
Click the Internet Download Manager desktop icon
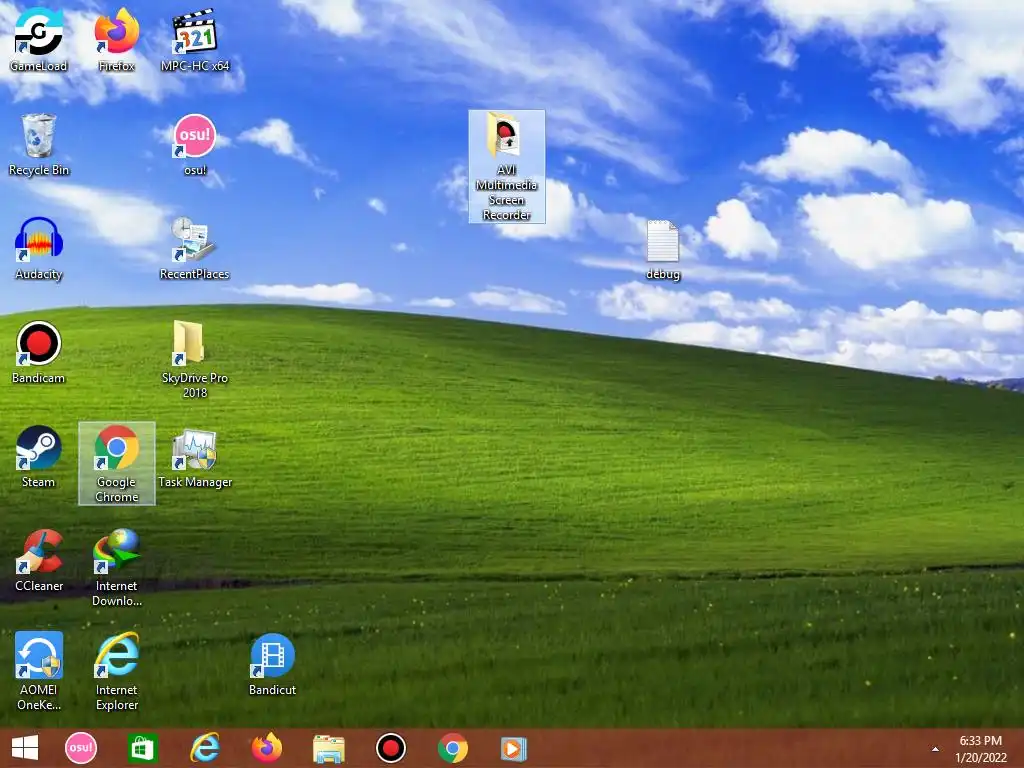pos(116,567)
